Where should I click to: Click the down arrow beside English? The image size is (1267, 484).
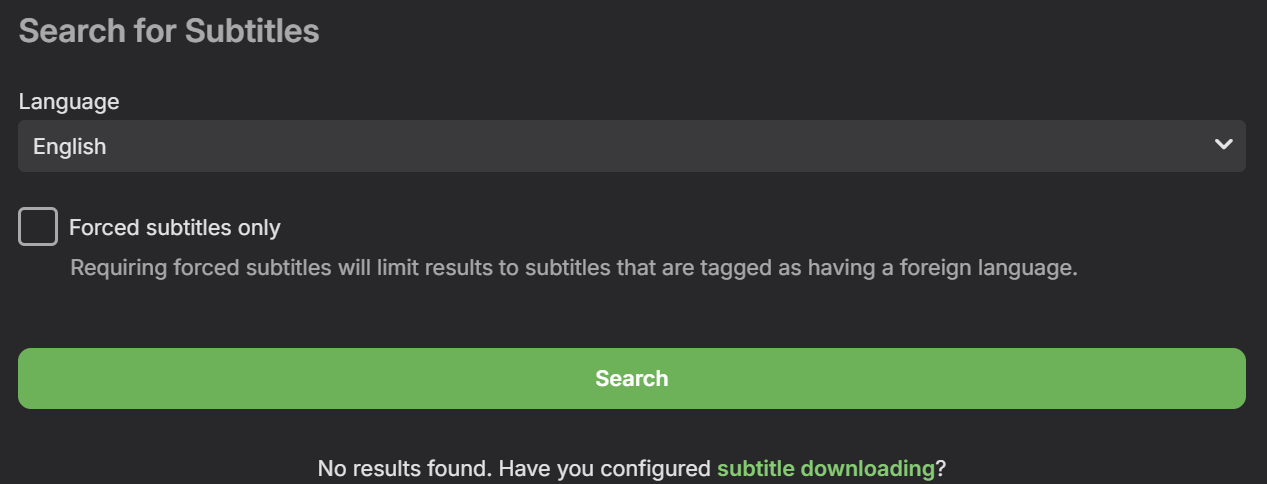pyautogui.click(x=1223, y=145)
